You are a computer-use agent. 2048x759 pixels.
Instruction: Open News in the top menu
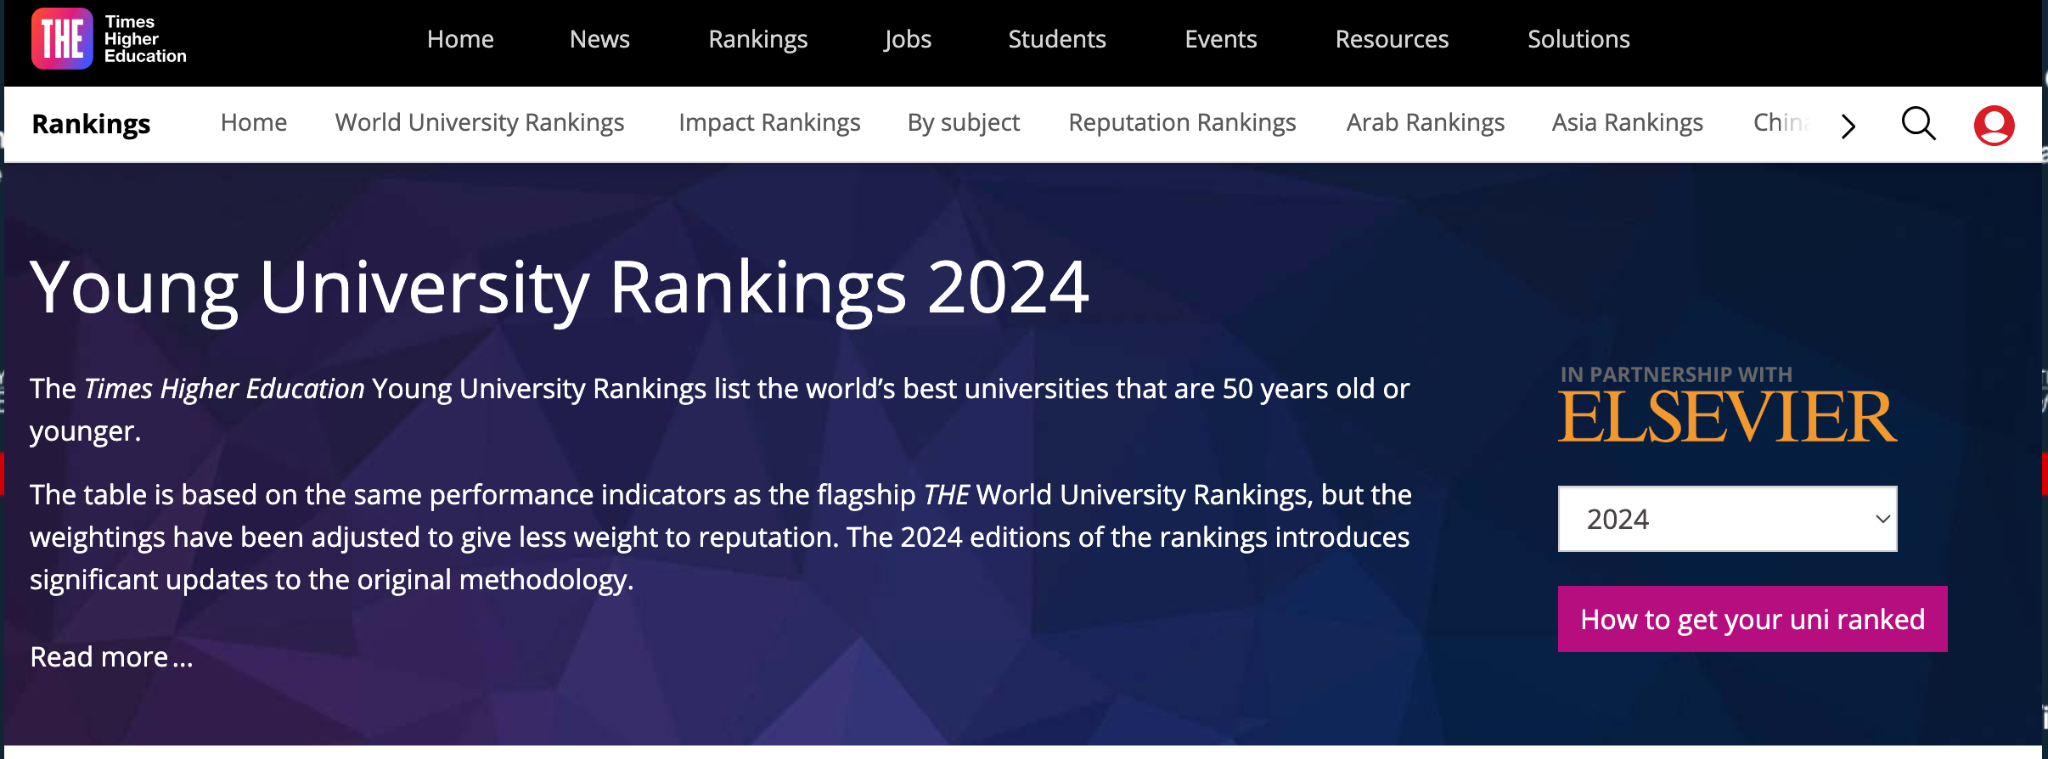click(x=599, y=39)
